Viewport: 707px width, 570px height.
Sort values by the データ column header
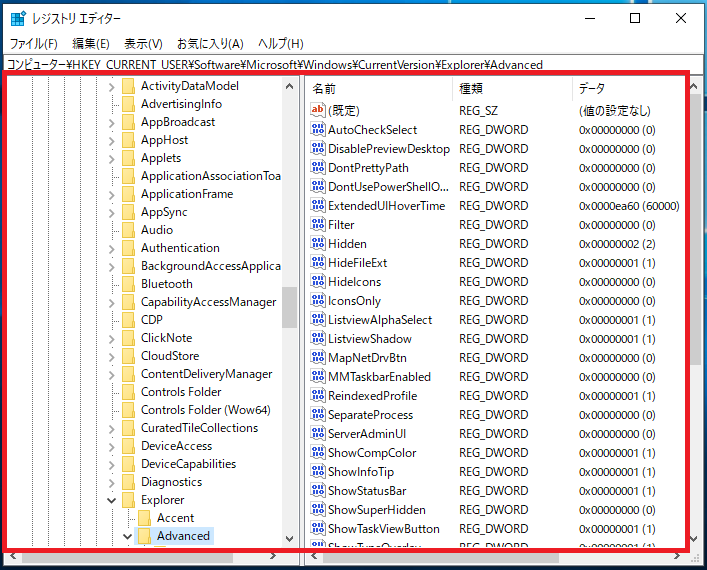click(x=629, y=88)
